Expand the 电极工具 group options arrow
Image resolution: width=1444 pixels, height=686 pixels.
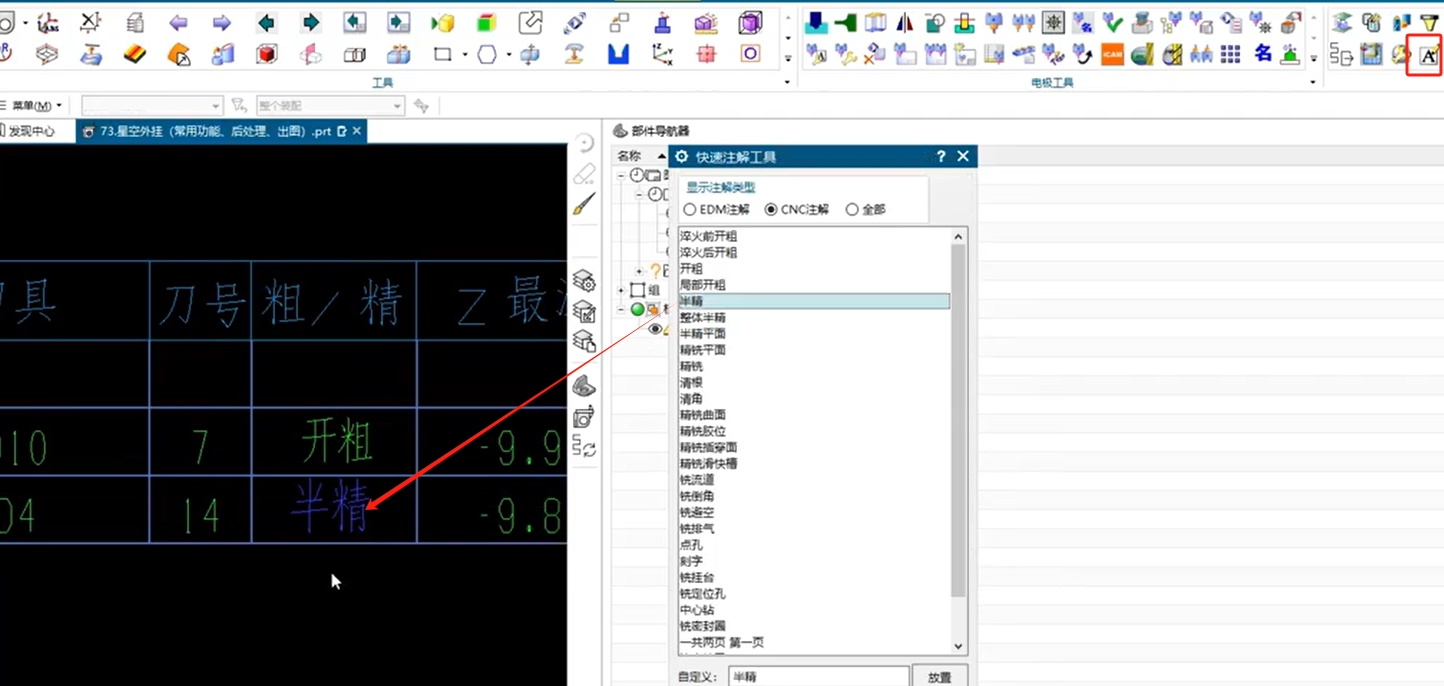pos(1313,82)
